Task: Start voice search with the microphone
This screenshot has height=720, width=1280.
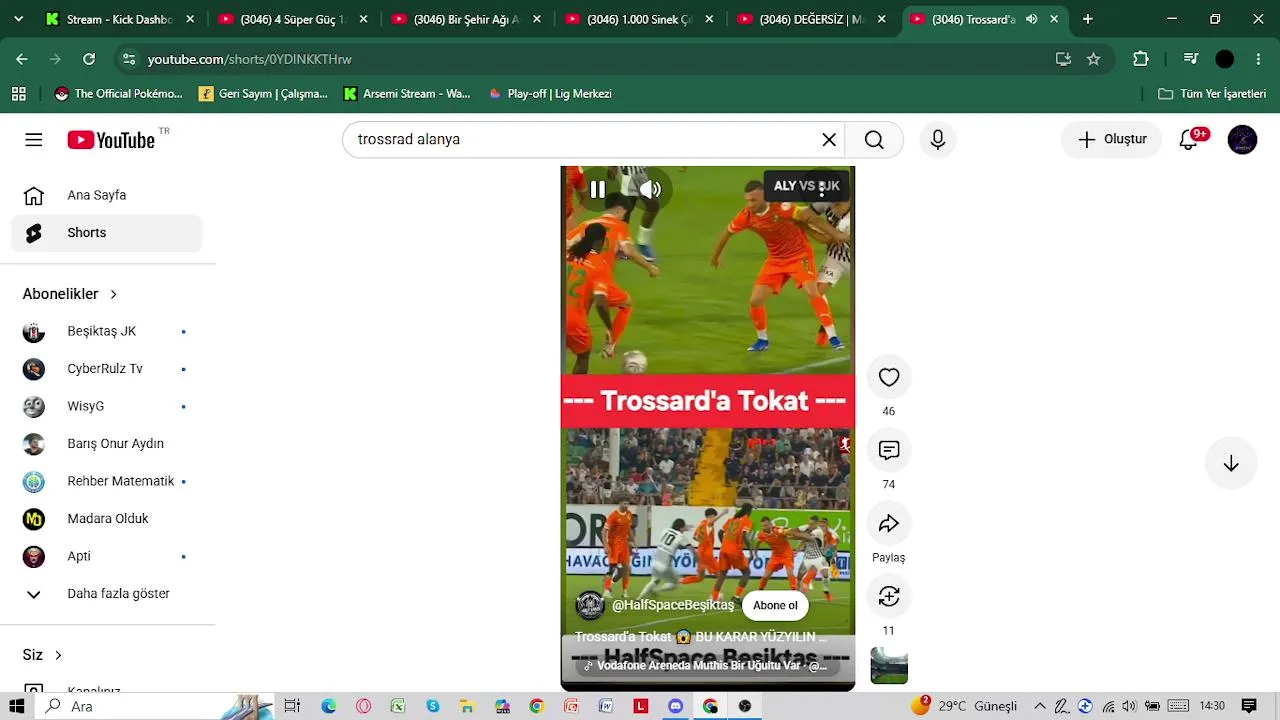Action: 937,140
